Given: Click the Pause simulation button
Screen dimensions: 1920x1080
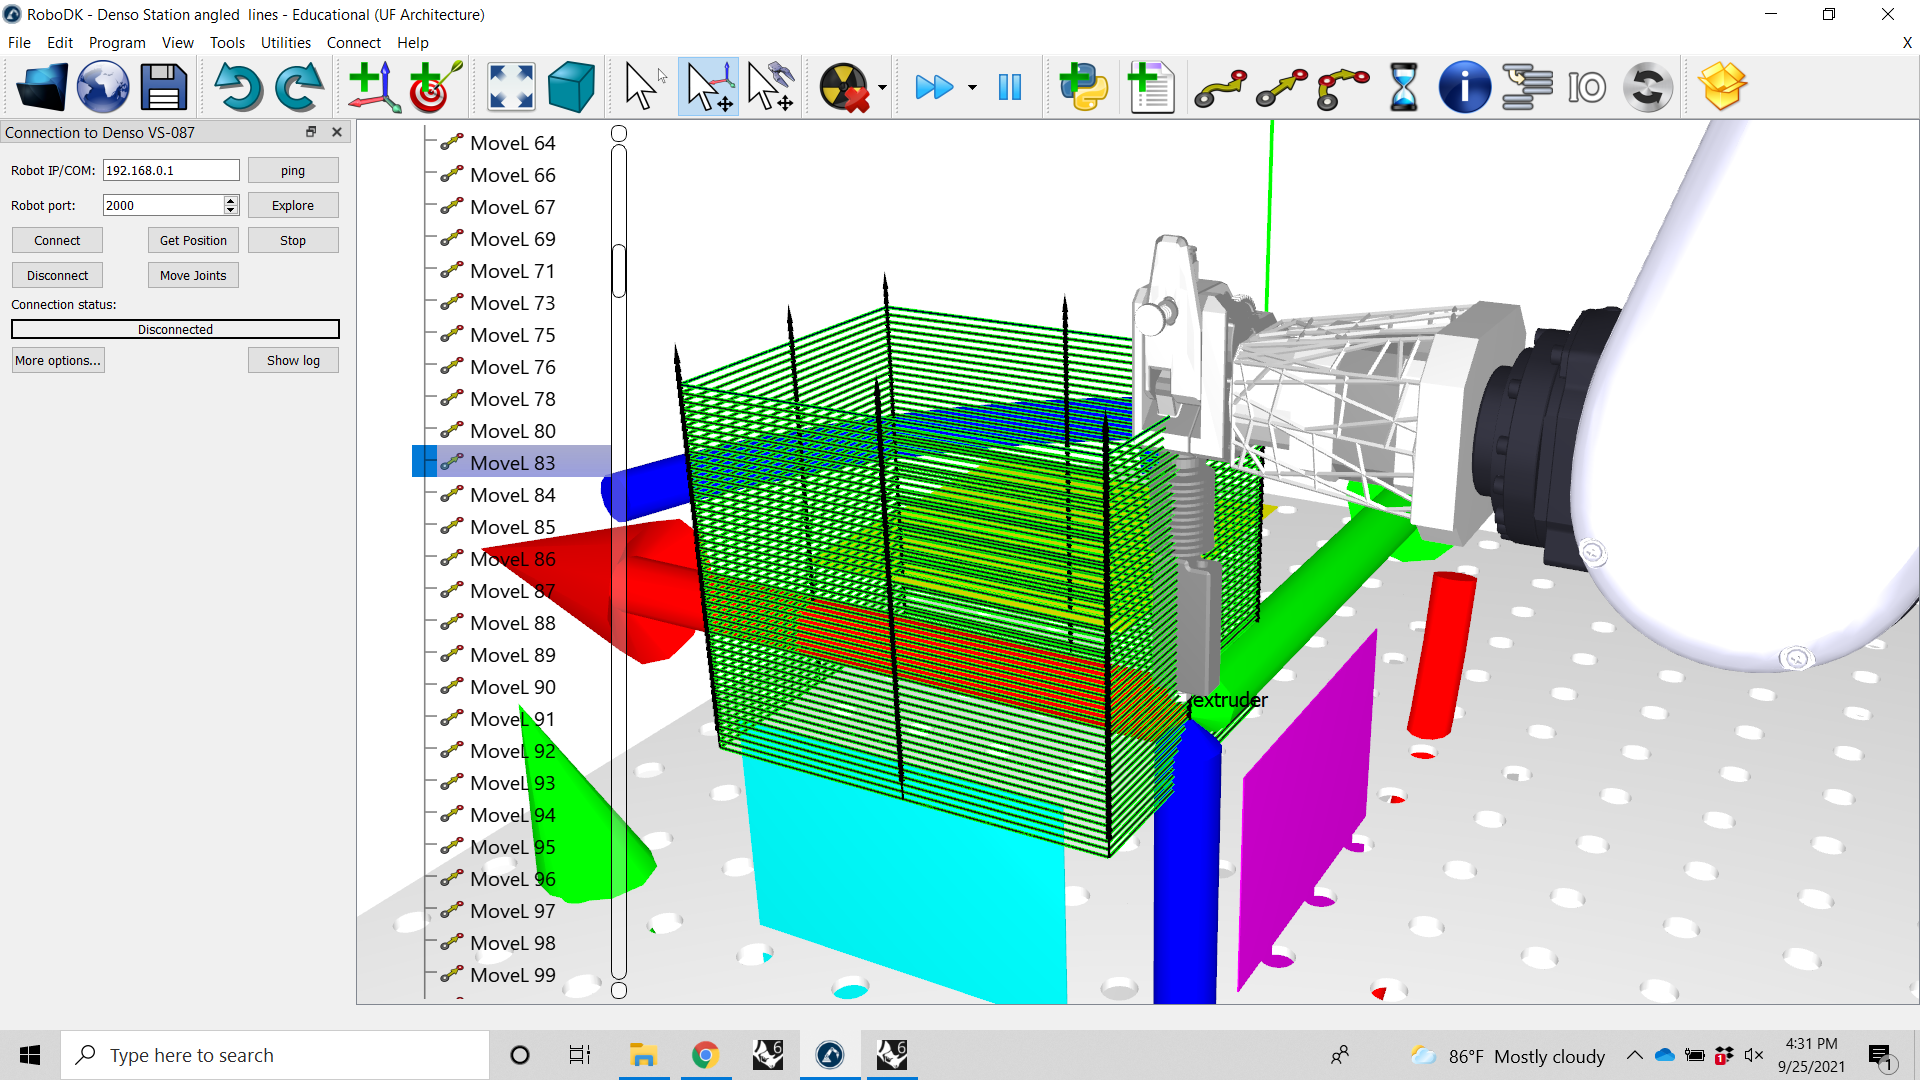Looking at the screenshot, I should (1010, 87).
